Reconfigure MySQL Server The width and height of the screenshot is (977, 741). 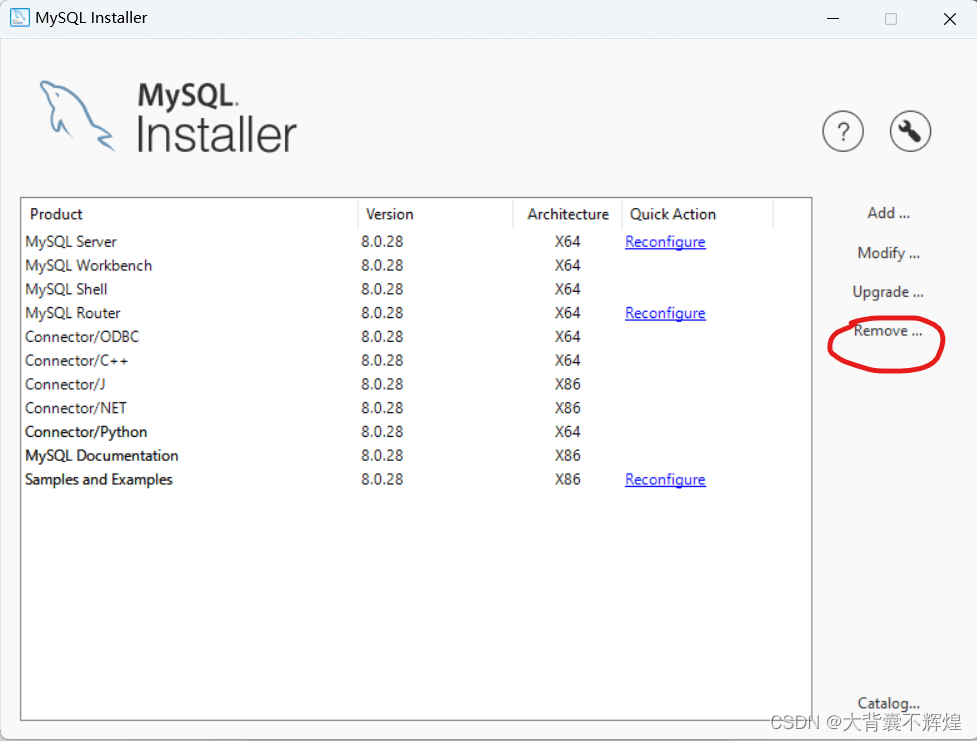pyautogui.click(x=665, y=242)
